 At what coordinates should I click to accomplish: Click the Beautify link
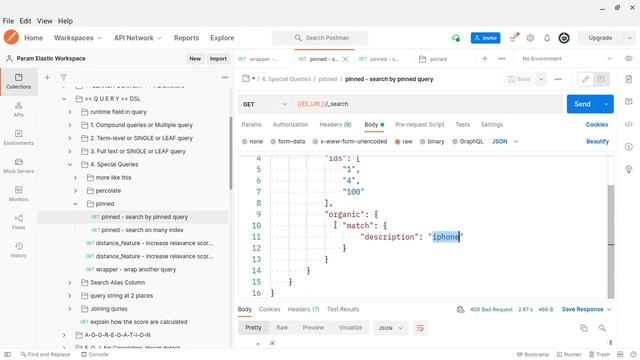[597, 142]
